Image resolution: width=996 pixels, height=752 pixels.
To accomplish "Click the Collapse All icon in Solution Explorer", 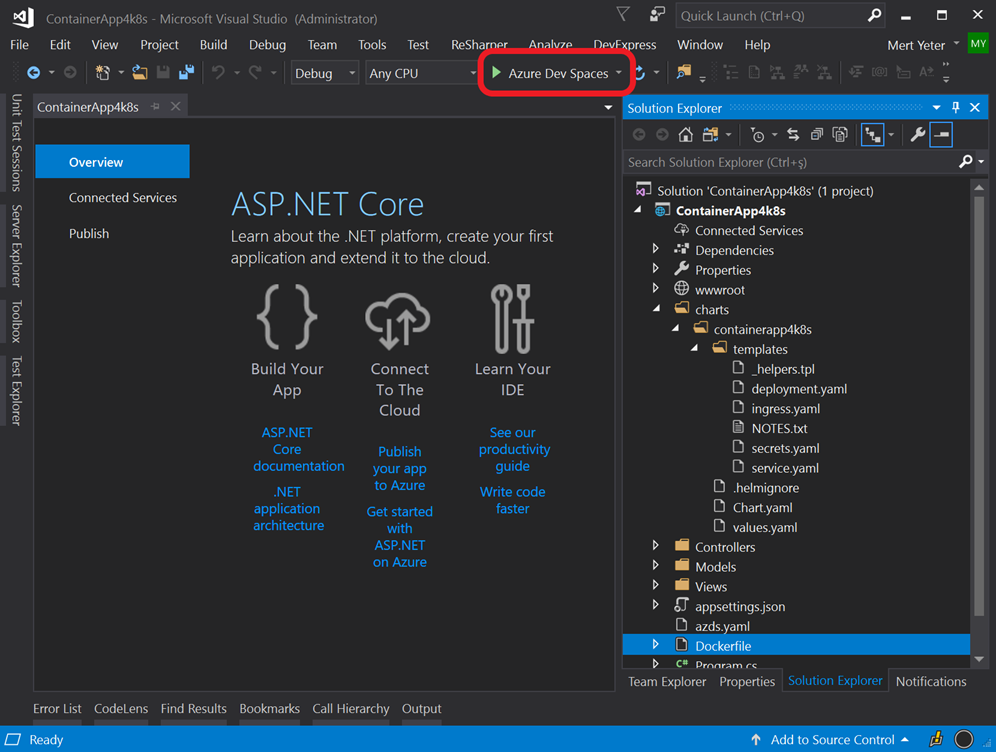I will (x=817, y=135).
